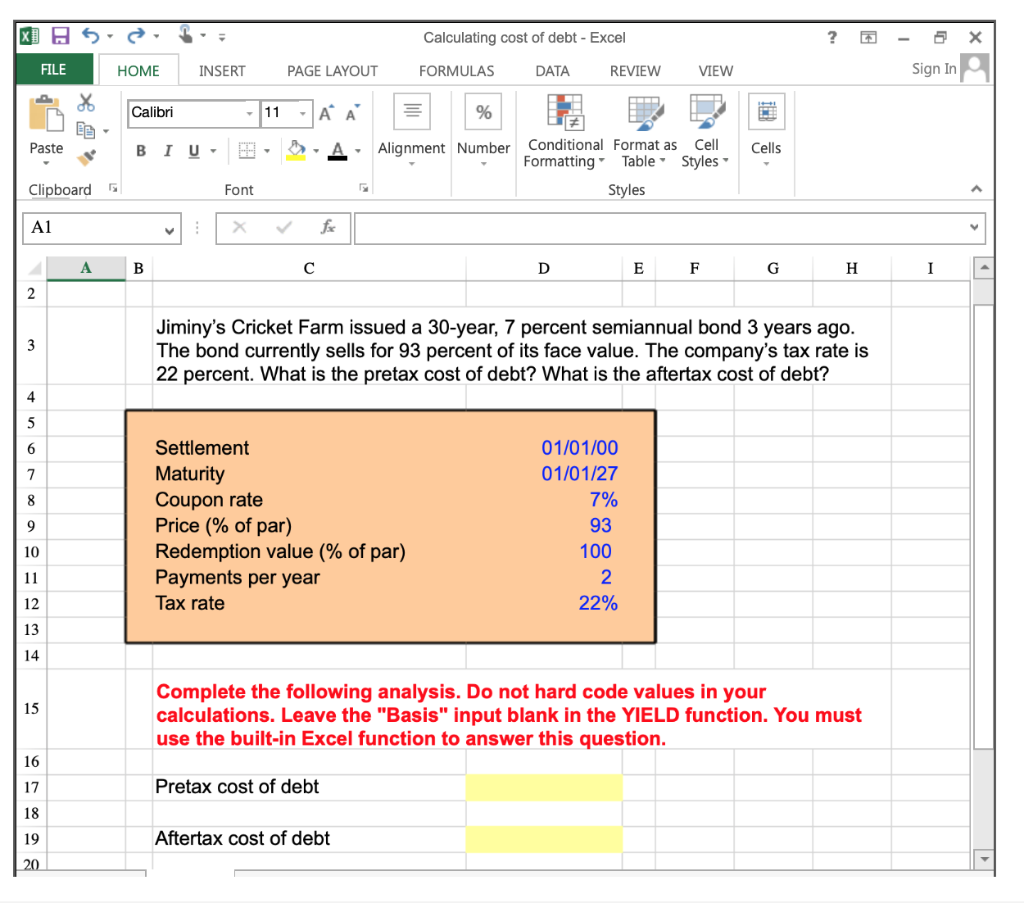The height and width of the screenshot is (903, 1024).
Task: Click the Percent Style icon
Action: 483,111
